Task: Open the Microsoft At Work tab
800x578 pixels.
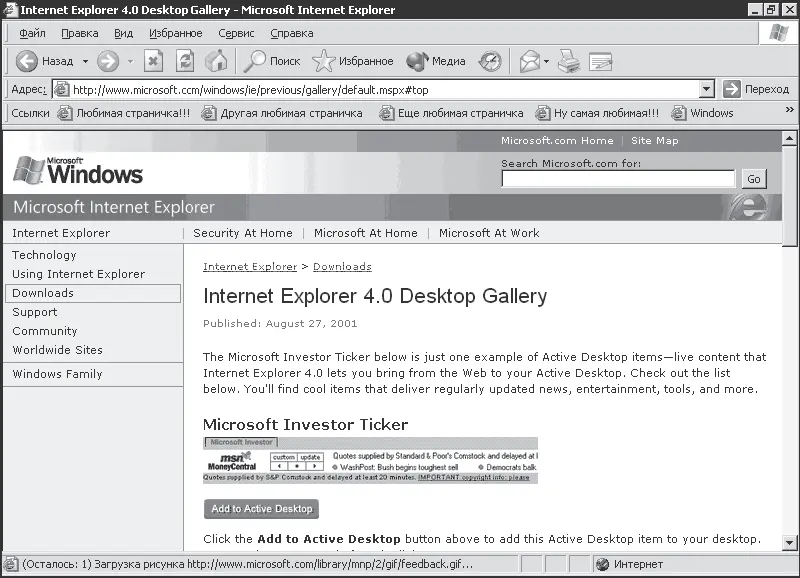Action: pyautogui.click(x=489, y=233)
